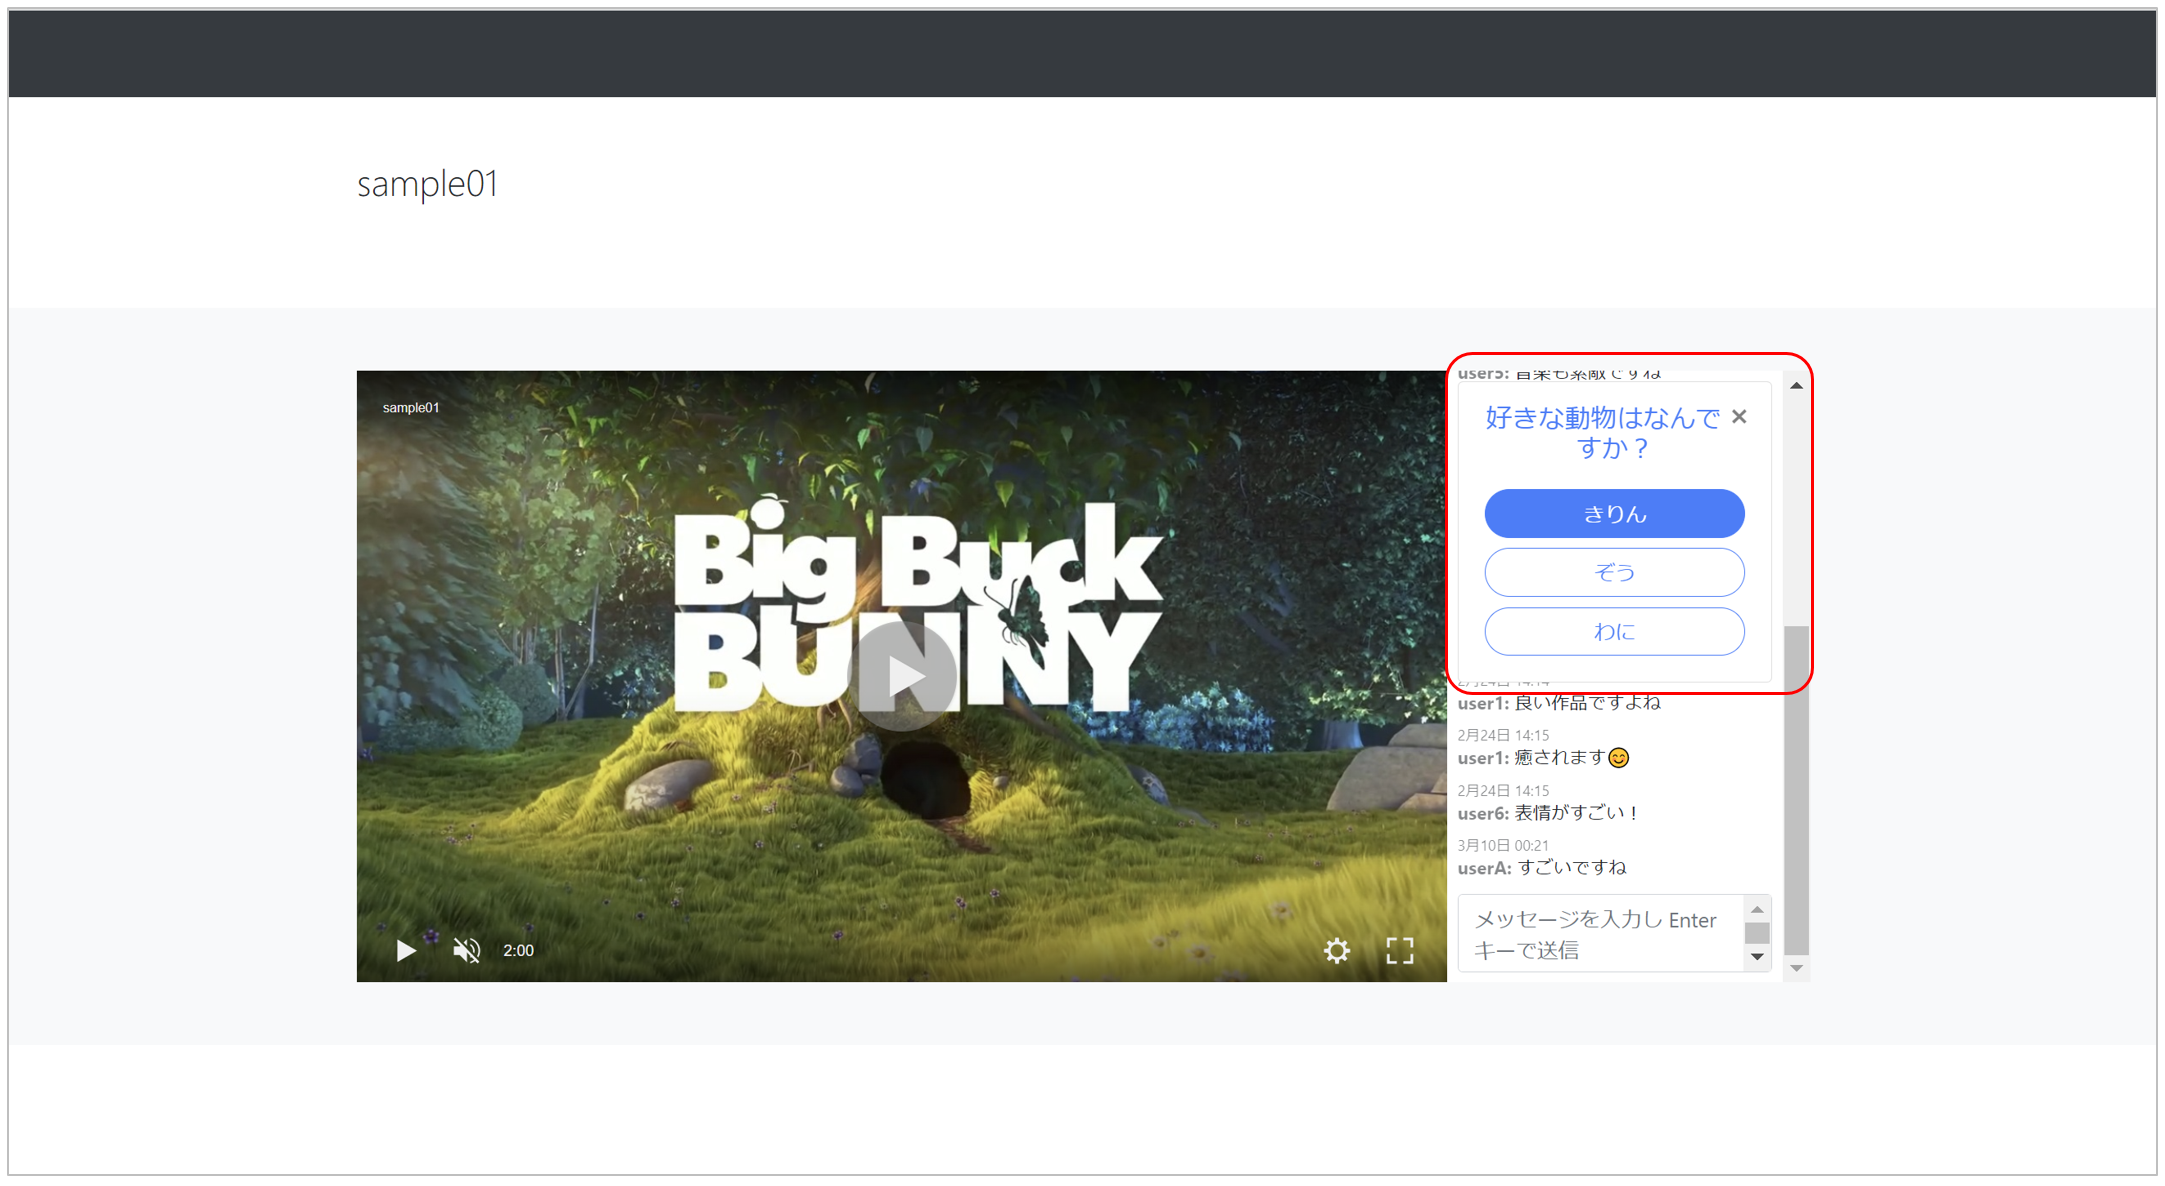Select わに poll option
Image resolution: width=2165 pixels, height=1186 pixels.
[1614, 631]
